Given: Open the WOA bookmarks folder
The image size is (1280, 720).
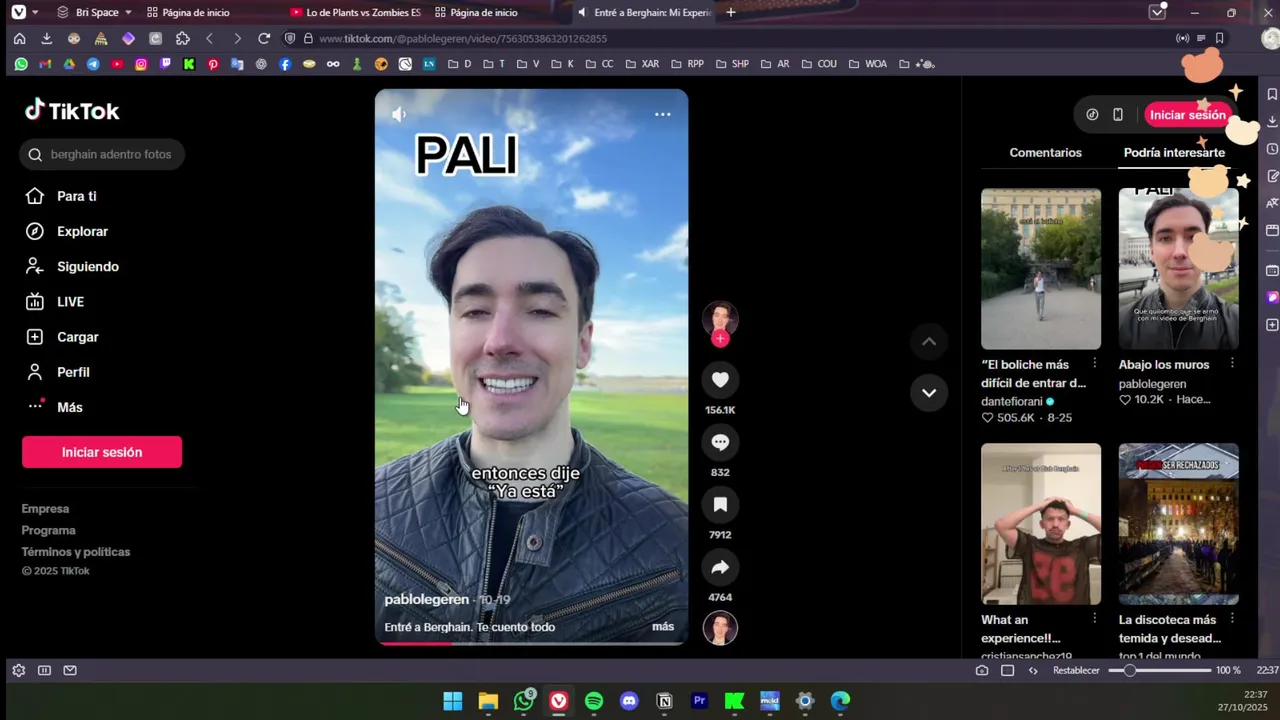Looking at the screenshot, I should [x=867, y=64].
